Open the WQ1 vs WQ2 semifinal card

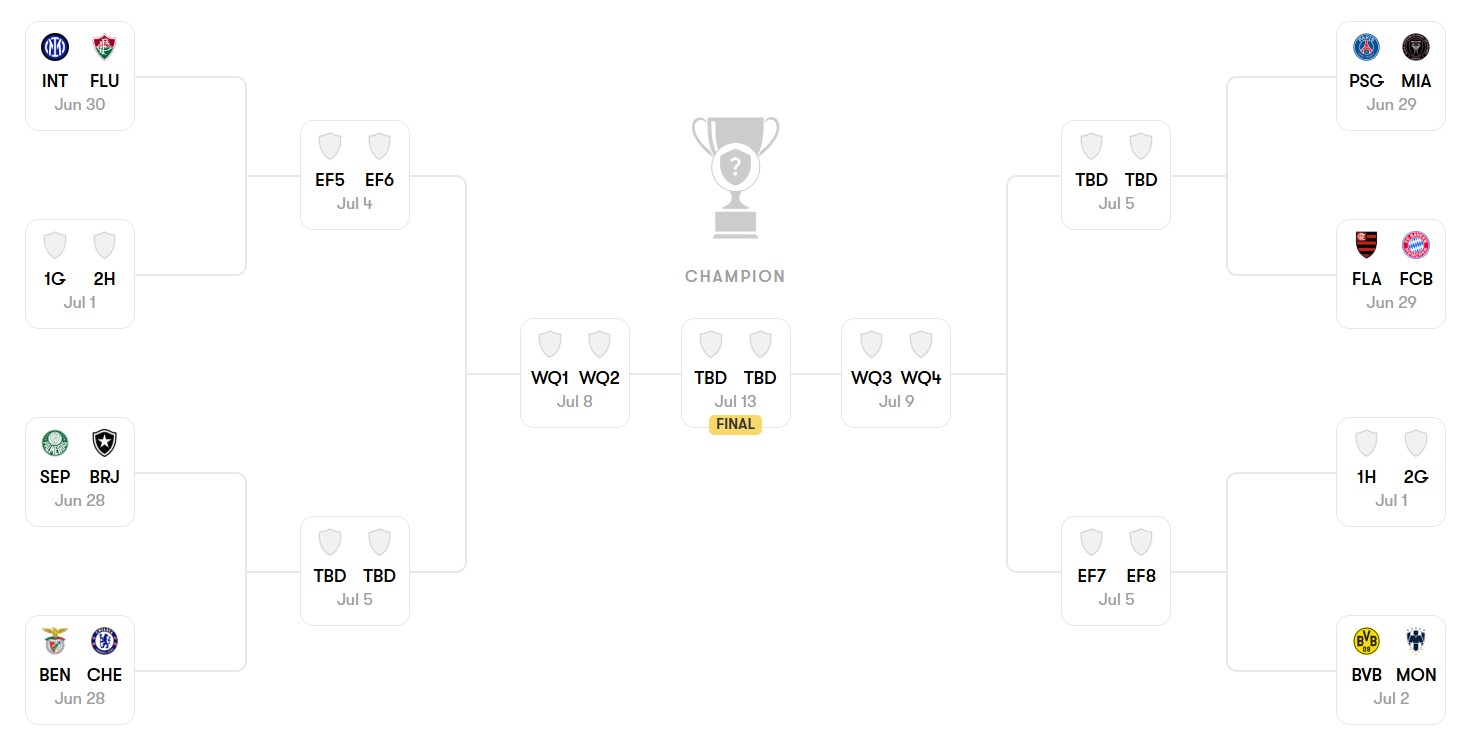click(575, 373)
